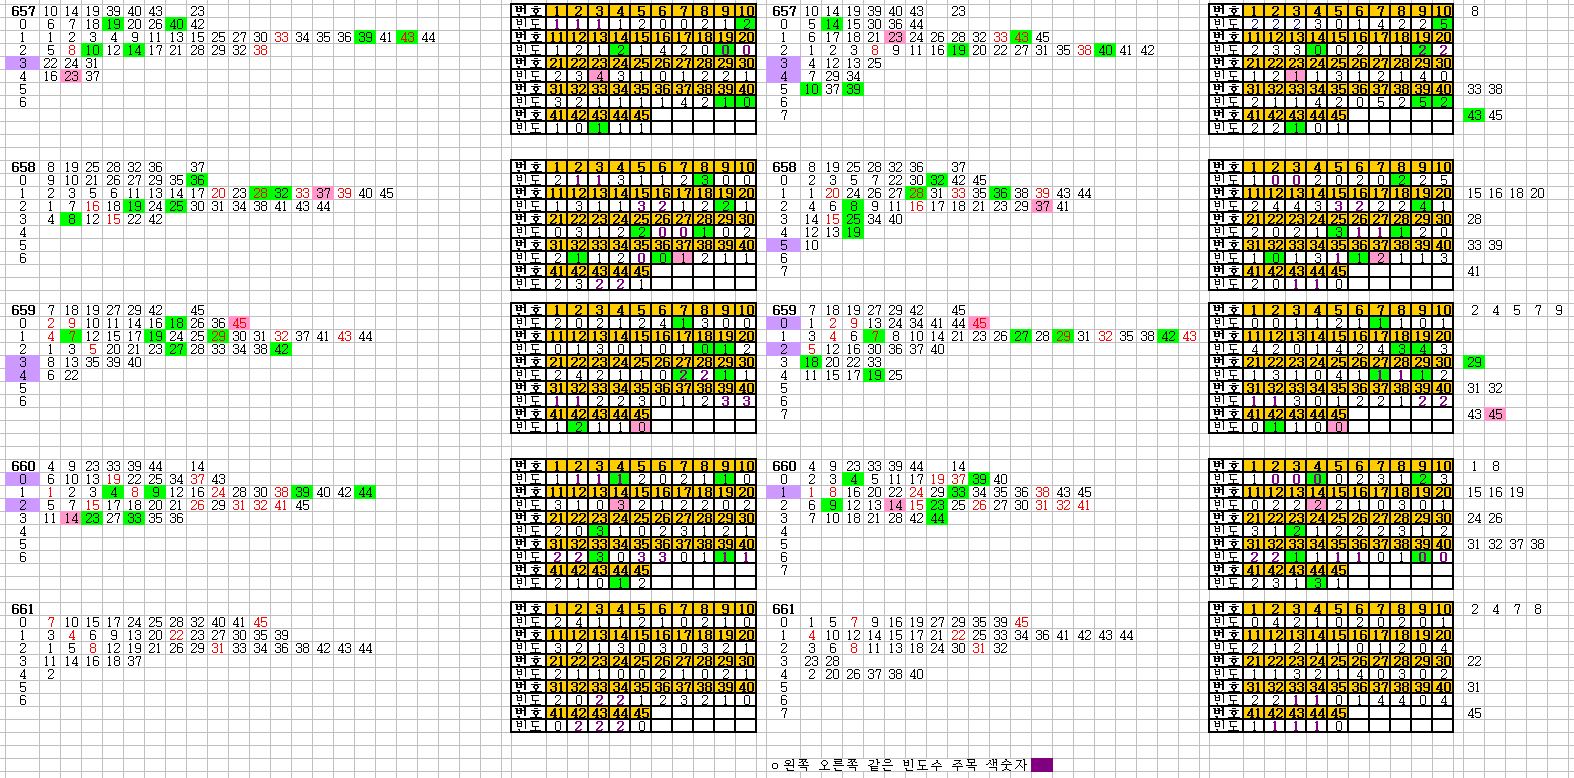Click the purple legend swatch at the bottom

tap(1041, 765)
